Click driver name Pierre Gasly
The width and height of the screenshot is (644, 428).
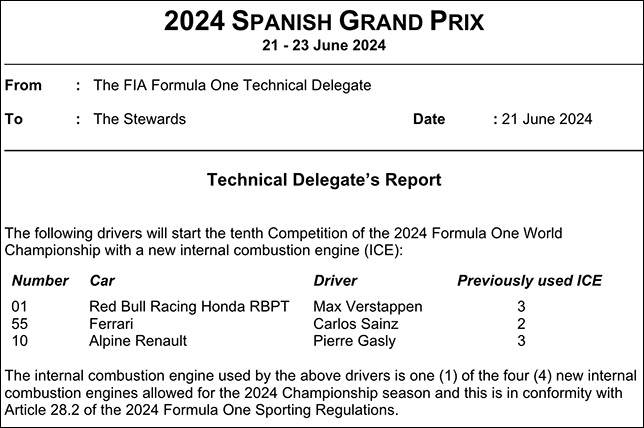click(x=353, y=341)
